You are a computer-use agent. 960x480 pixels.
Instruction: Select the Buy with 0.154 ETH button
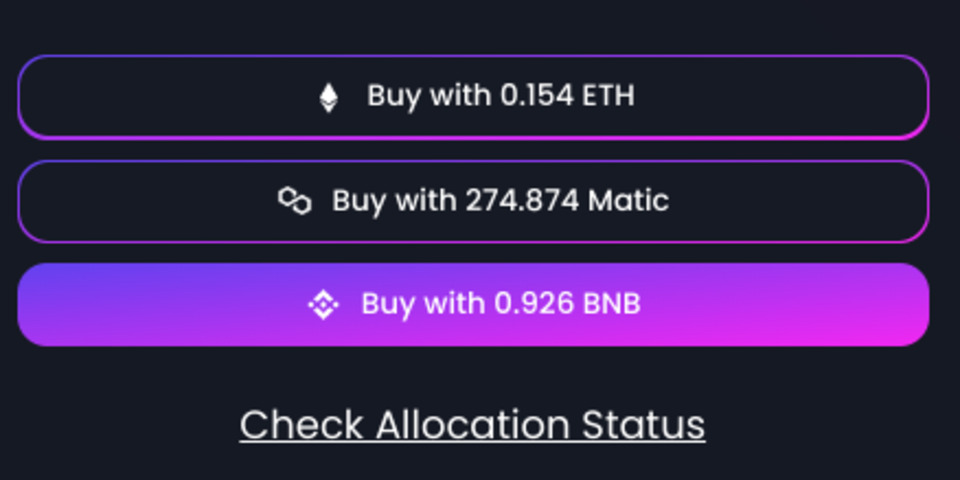pyautogui.click(x=473, y=97)
